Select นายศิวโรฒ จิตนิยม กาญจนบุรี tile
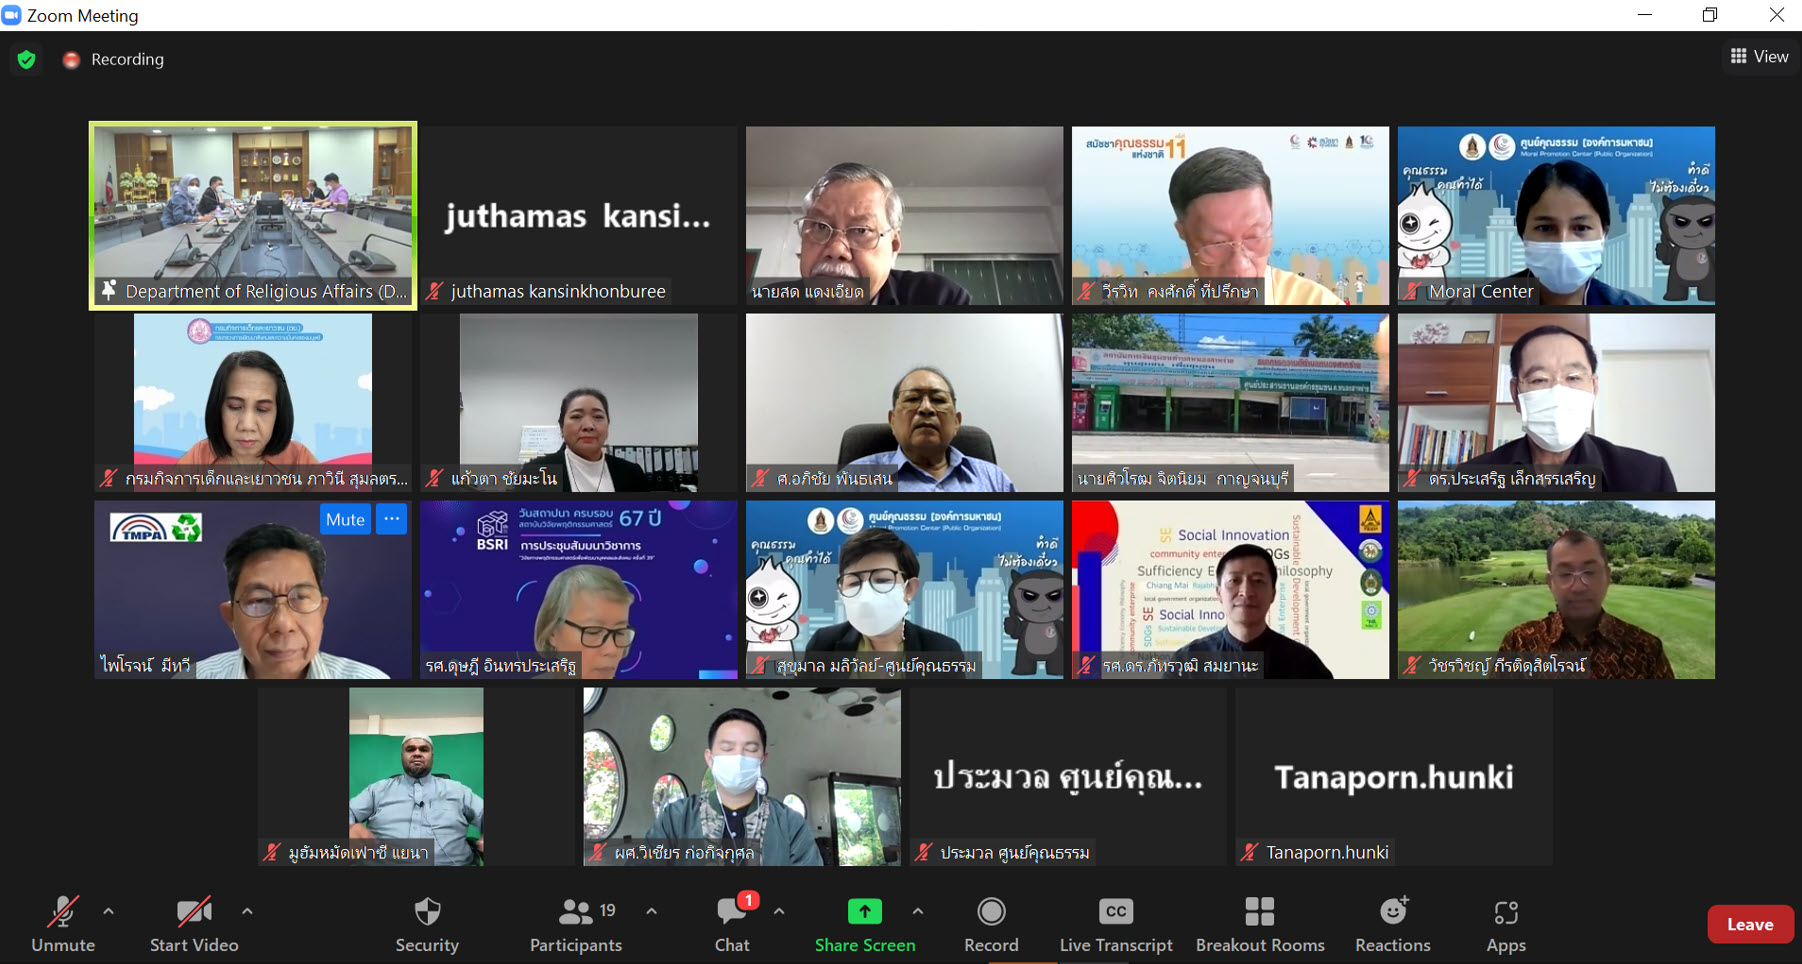The image size is (1802, 964). pos(1230,403)
